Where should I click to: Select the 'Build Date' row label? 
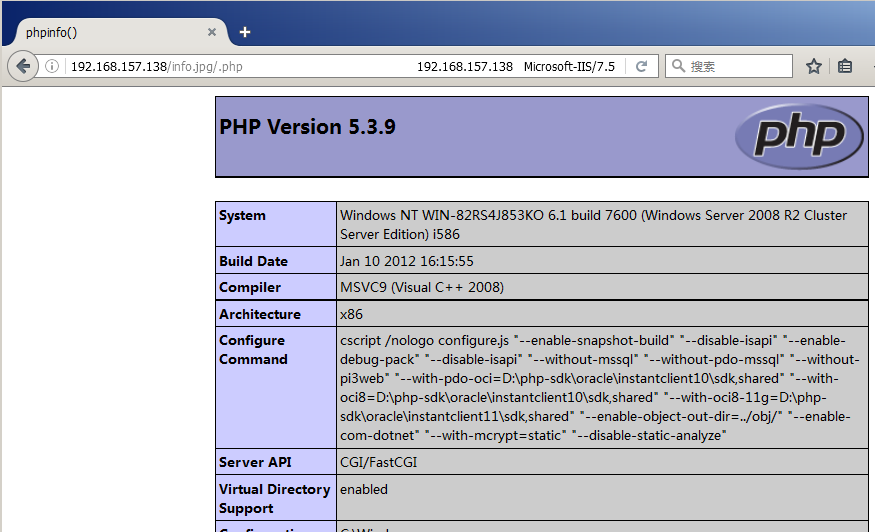(253, 261)
